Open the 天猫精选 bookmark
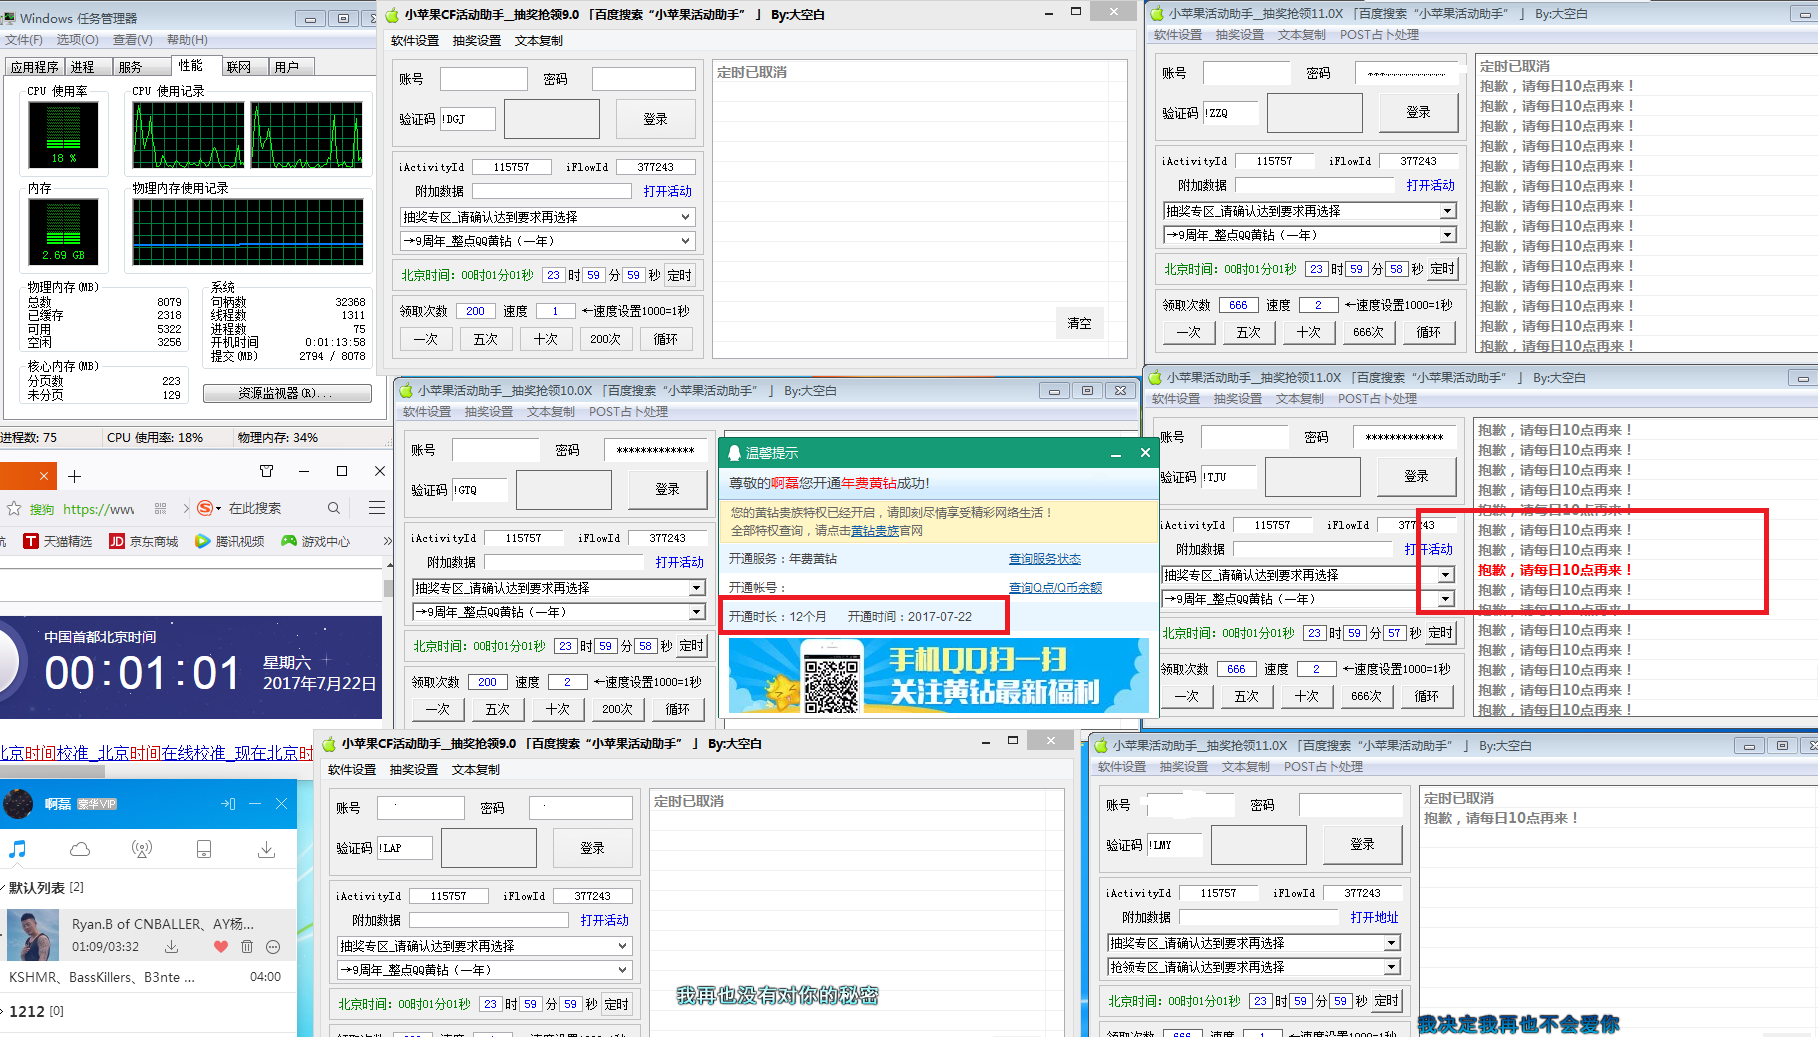The image size is (1818, 1037). (x=58, y=541)
